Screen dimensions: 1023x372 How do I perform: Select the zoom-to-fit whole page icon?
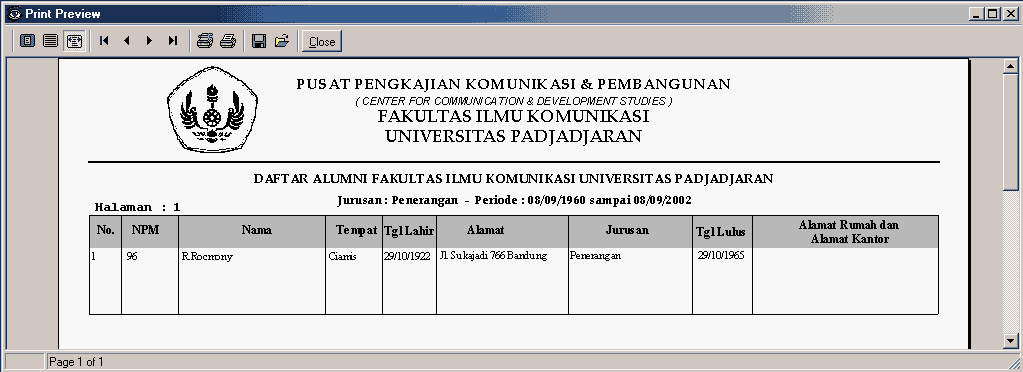27,41
